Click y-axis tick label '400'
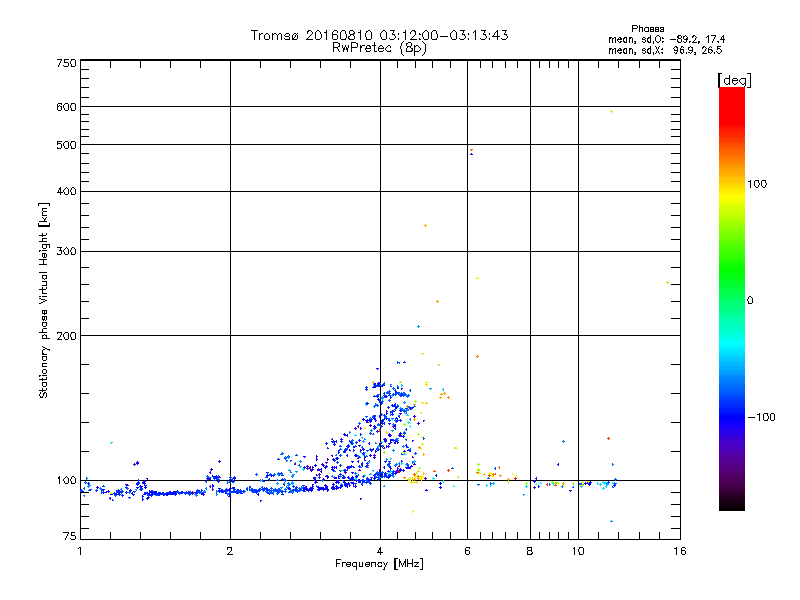Image resolution: width=800 pixels, height=600 pixels. [66, 191]
